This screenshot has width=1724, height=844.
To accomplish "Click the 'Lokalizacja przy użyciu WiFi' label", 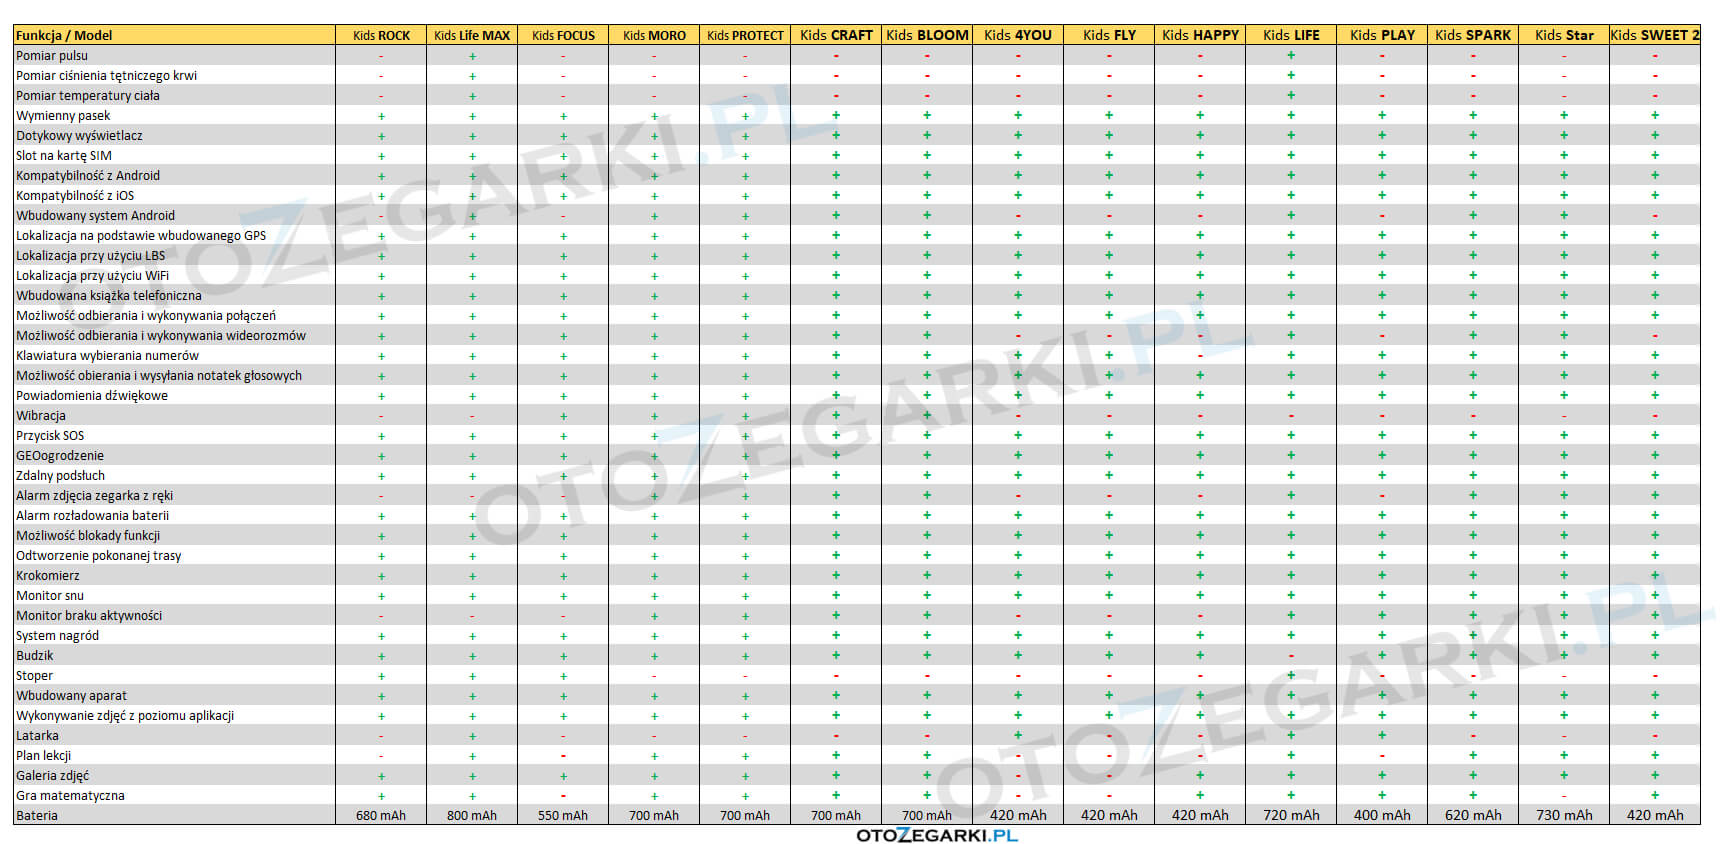I will 93,276.
